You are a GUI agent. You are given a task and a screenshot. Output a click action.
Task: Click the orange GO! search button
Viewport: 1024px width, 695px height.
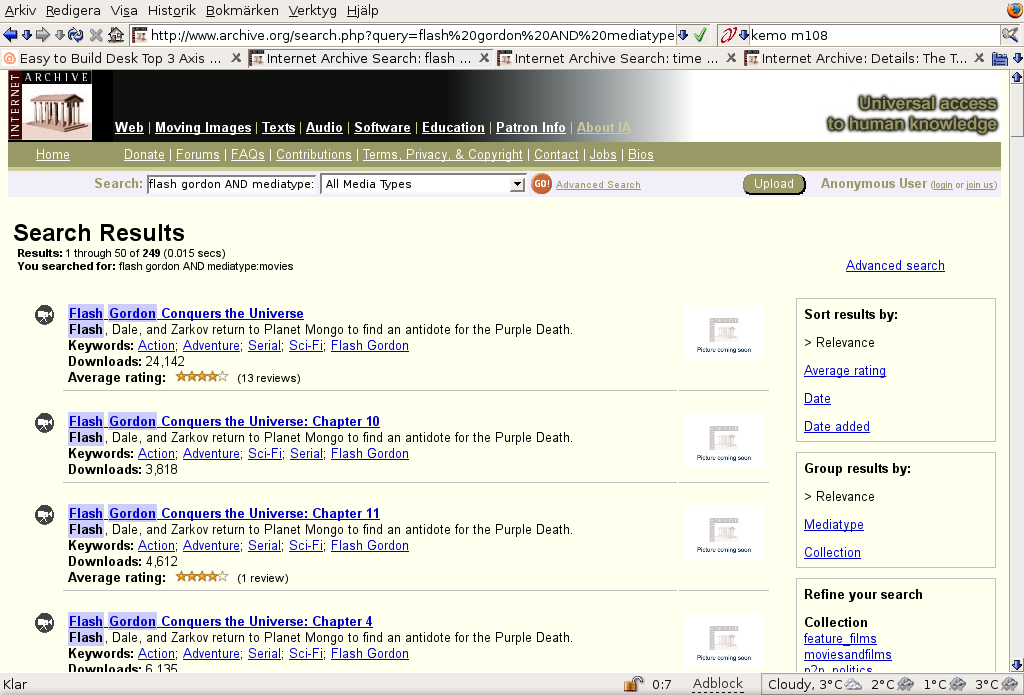click(x=541, y=184)
